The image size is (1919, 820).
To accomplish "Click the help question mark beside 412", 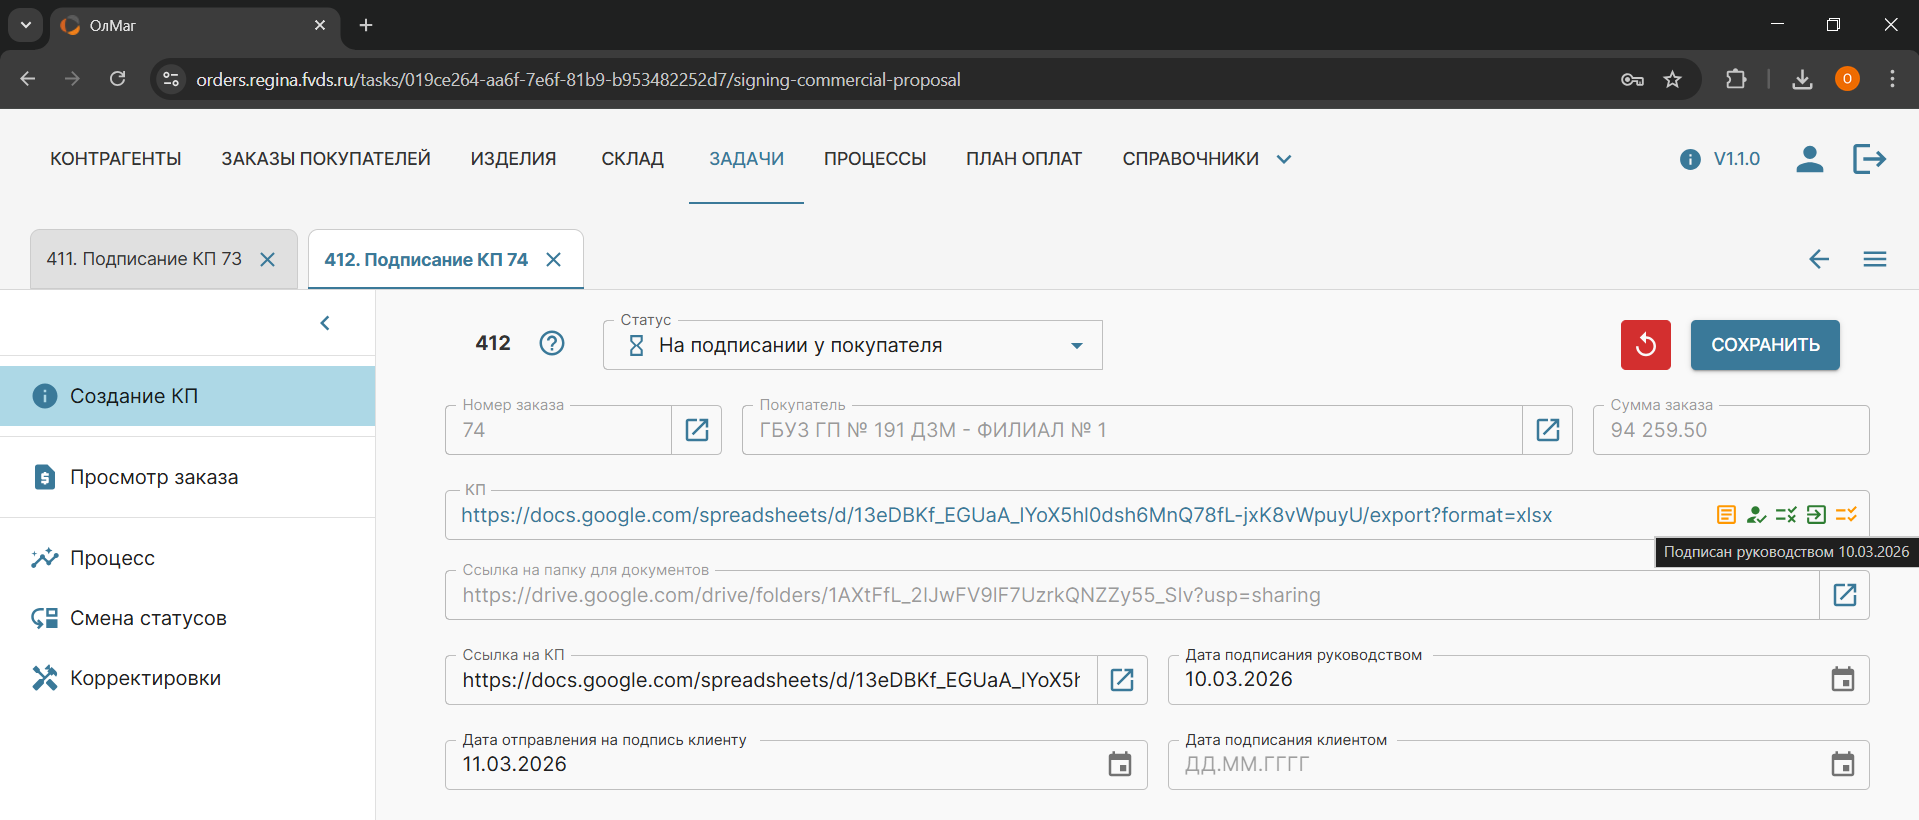I will click(552, 343).
